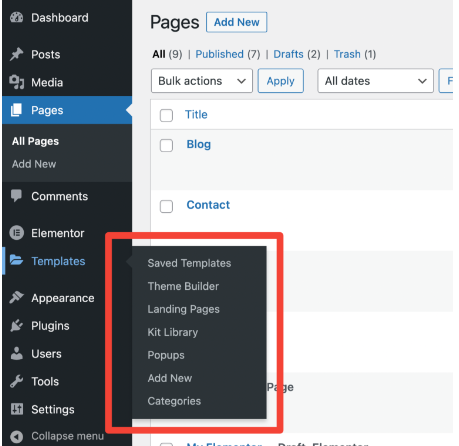Image resolution: width=459 pixels, height=446 pixels.
Task: Open Settings menu label
Action: click(53, 409)
